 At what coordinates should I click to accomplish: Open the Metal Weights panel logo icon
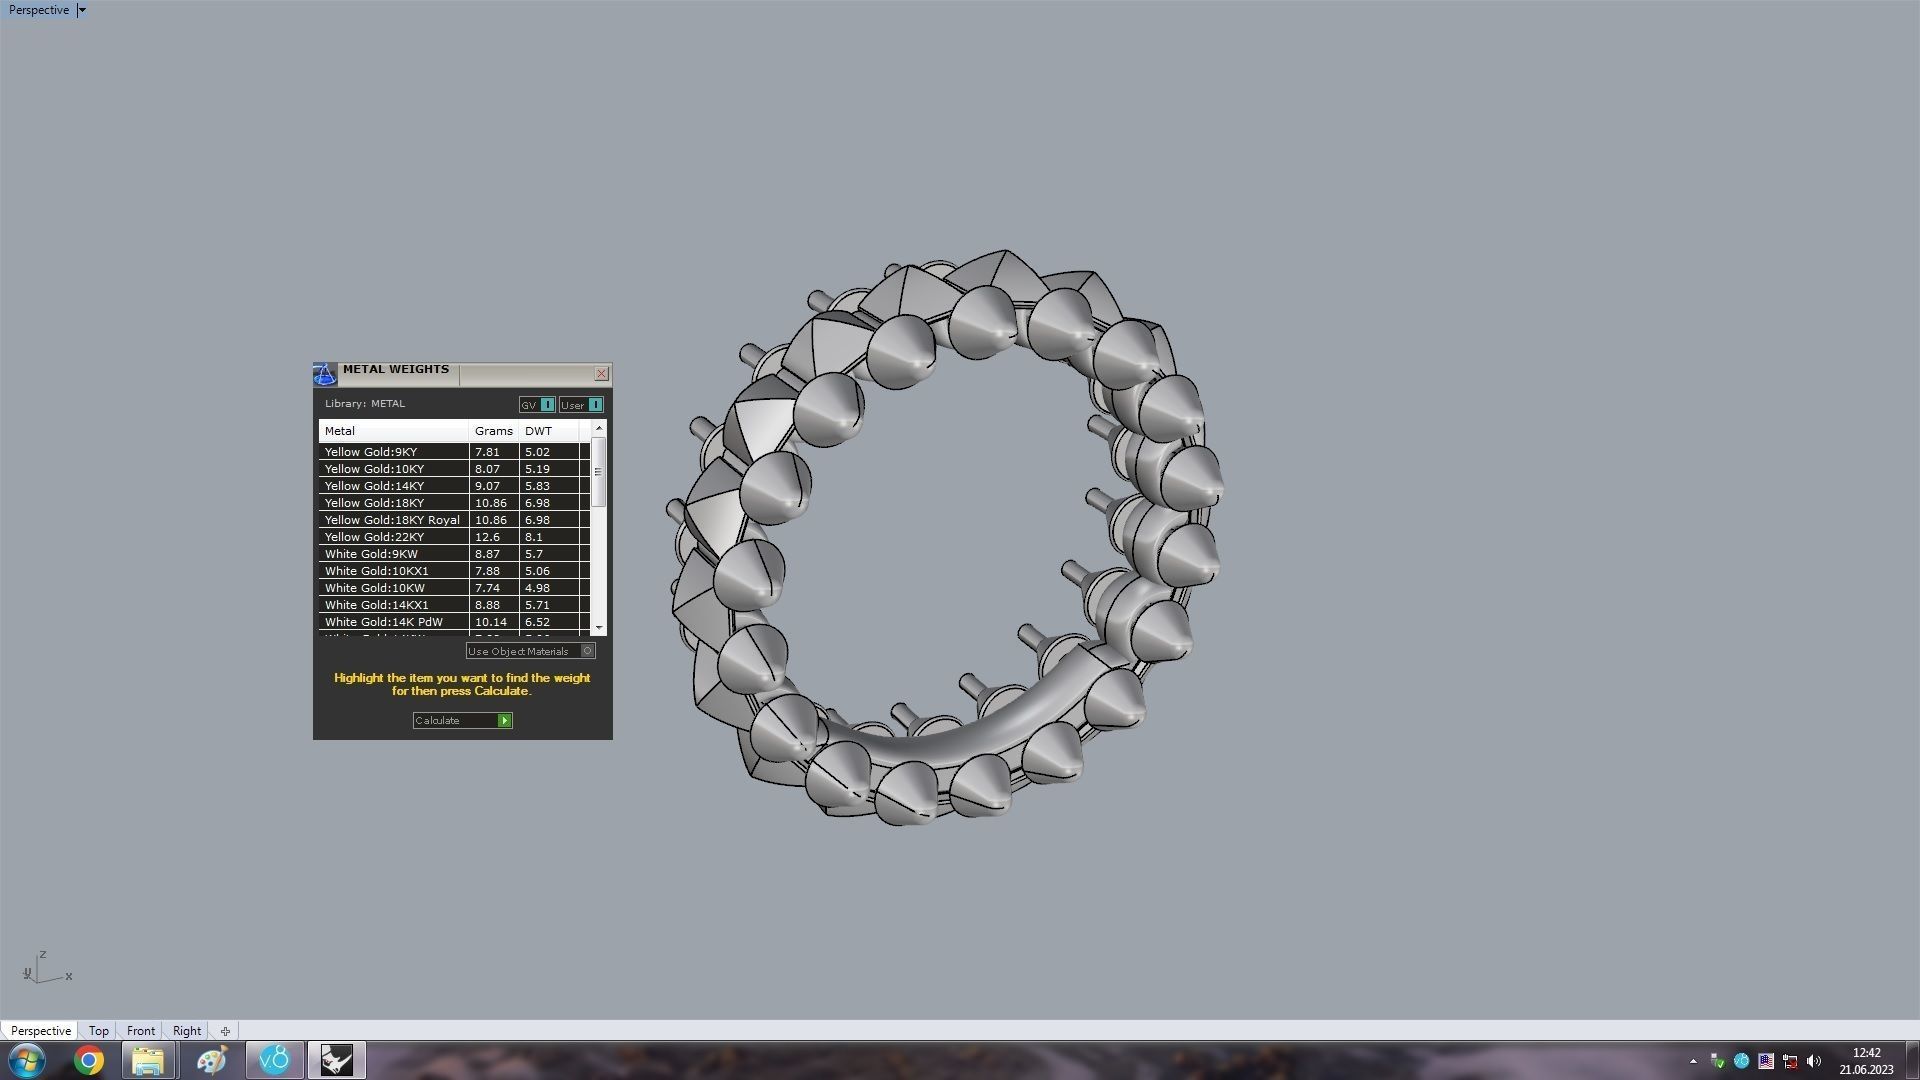pos(325,374)
